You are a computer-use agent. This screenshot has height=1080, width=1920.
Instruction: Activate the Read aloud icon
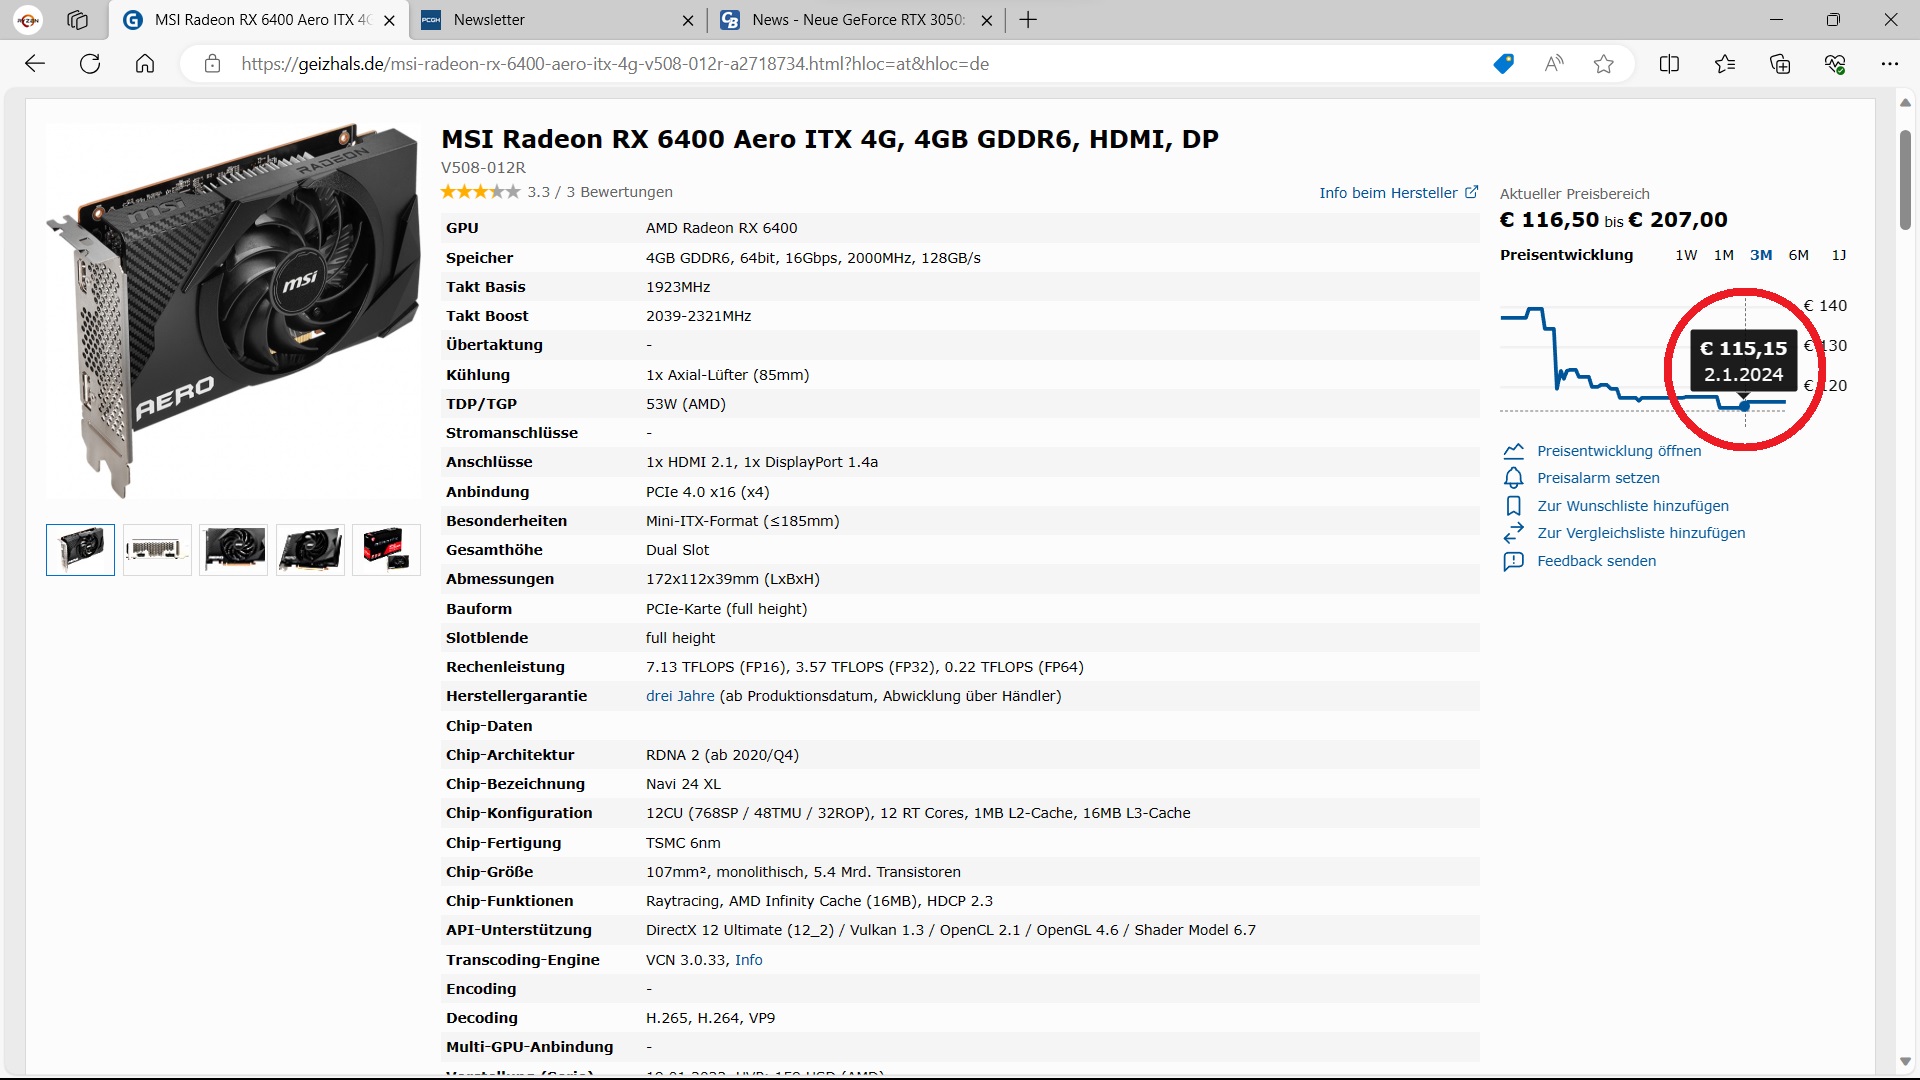point(1554,64)
